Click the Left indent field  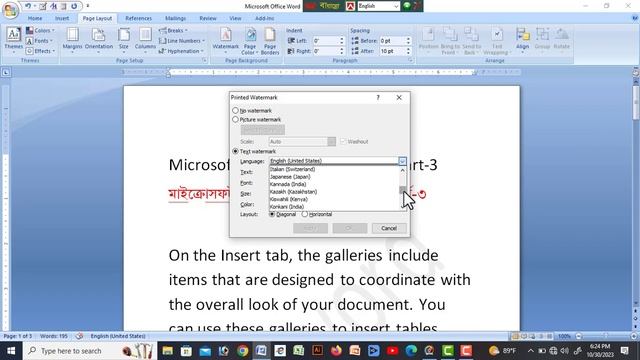point(326,41)
